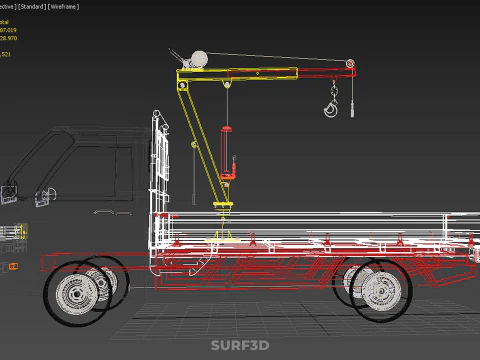Select the nearest front wheel hub
This screenshot has height=360, width=480.
coord(77,294)
